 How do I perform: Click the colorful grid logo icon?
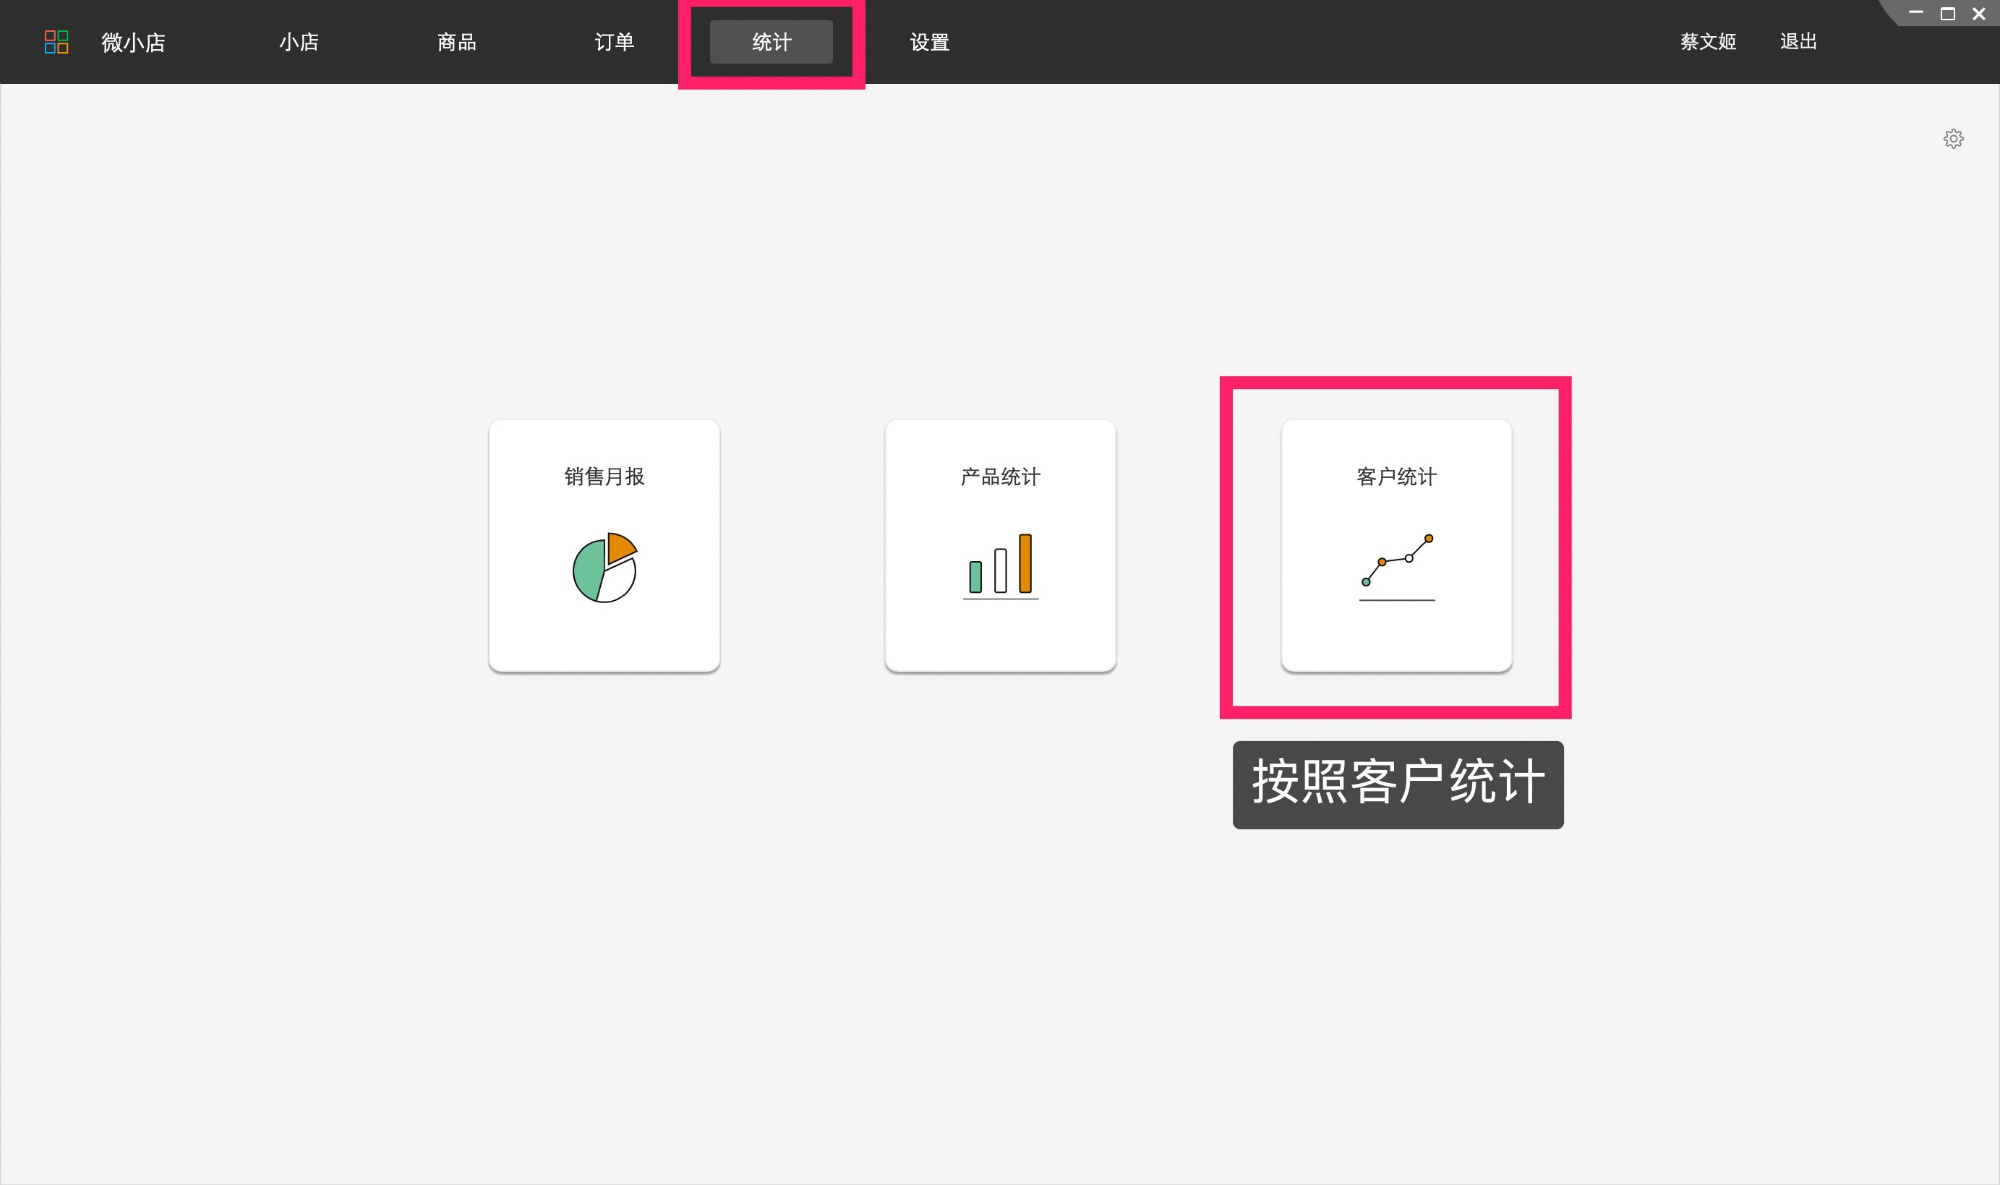[x=57, y=42]
